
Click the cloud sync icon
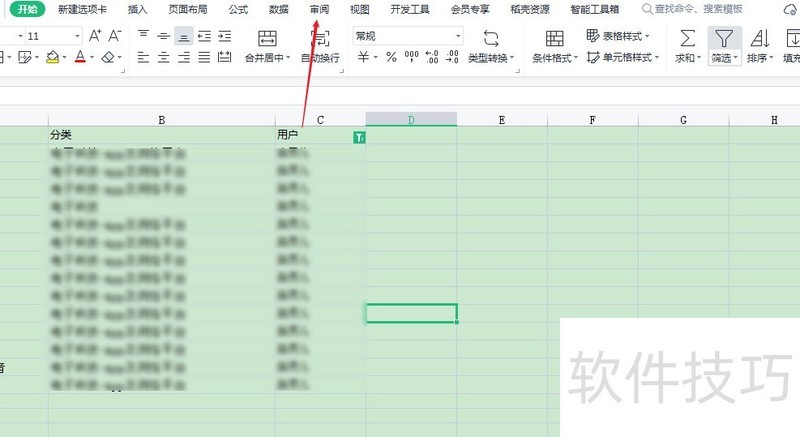click(790, 10)
